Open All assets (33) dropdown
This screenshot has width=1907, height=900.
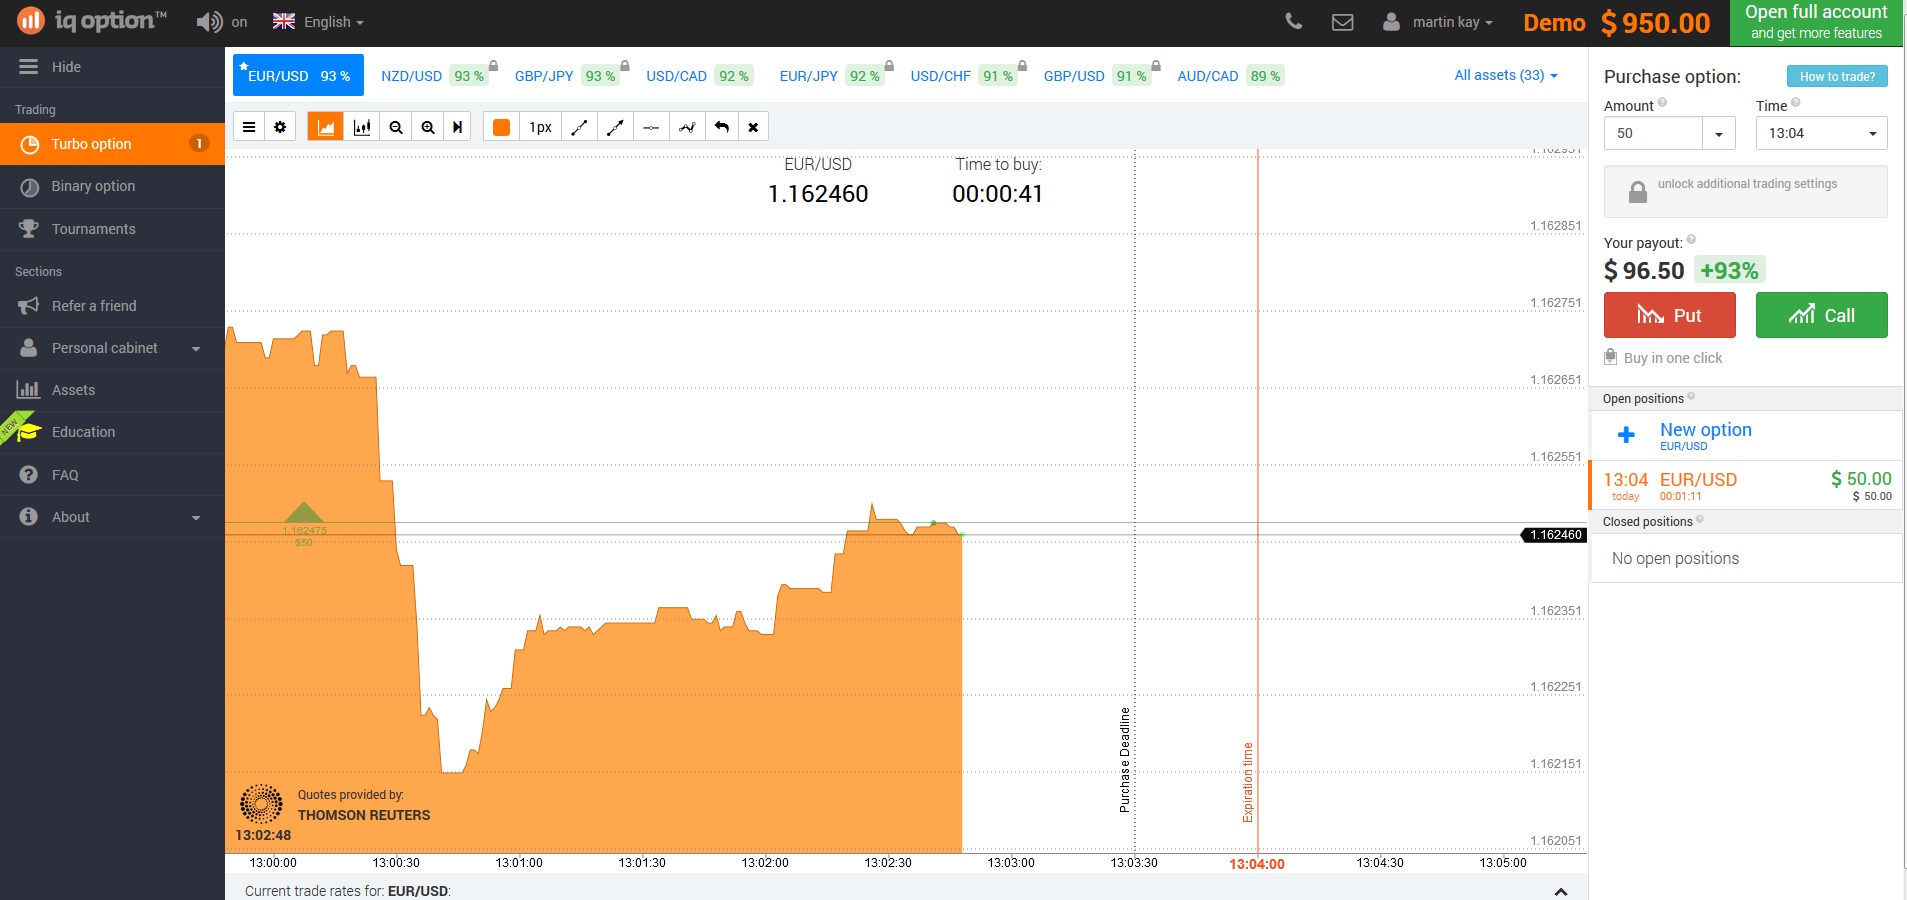[1505, 75]
